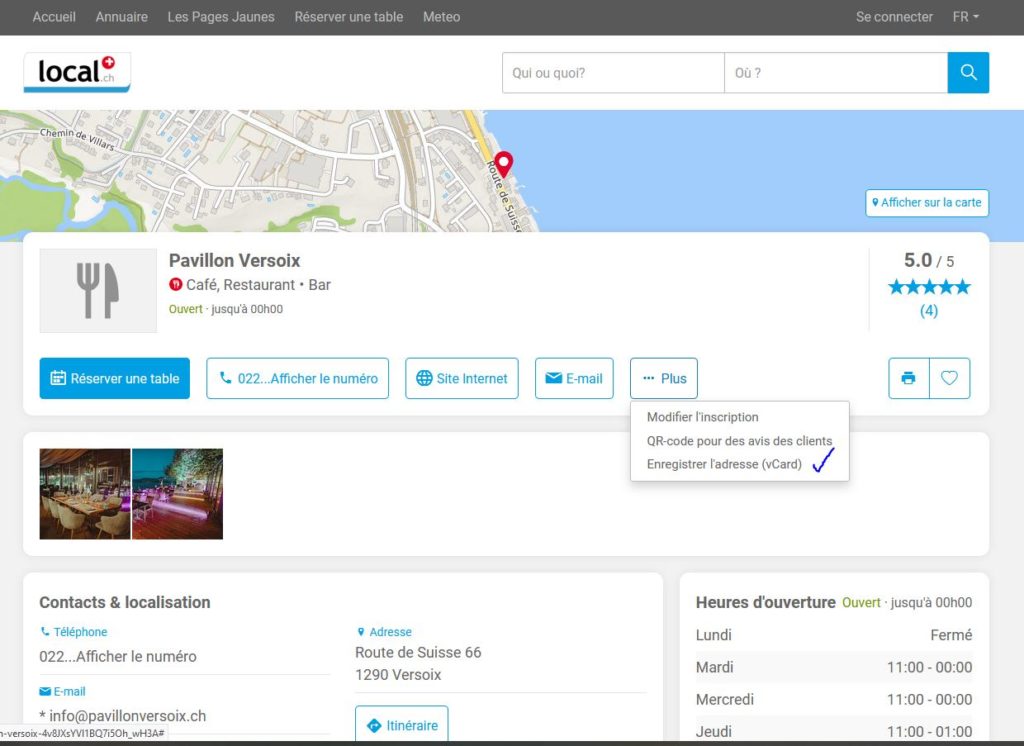Click Afficher sur la carte button
The height and width of the screenshot is (746, 1024).
[x=927, y=203]
